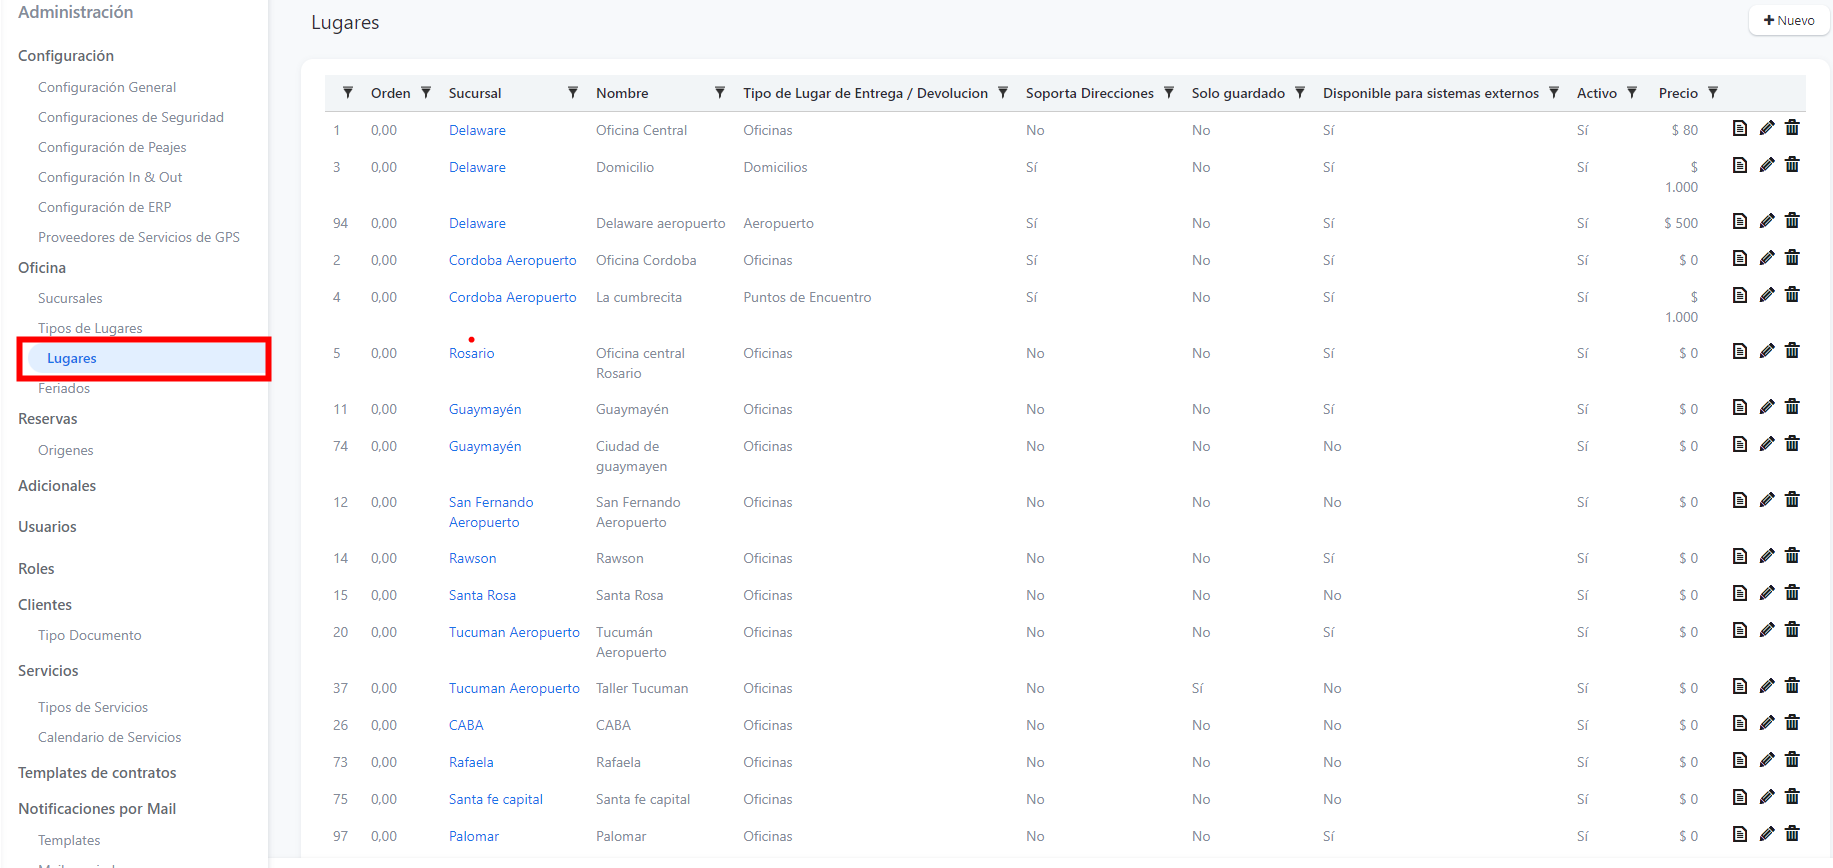This screenshot has height=868, width=1833.
Task: Edit the Delaware aeropuerto place
Action: (1766, 221)
